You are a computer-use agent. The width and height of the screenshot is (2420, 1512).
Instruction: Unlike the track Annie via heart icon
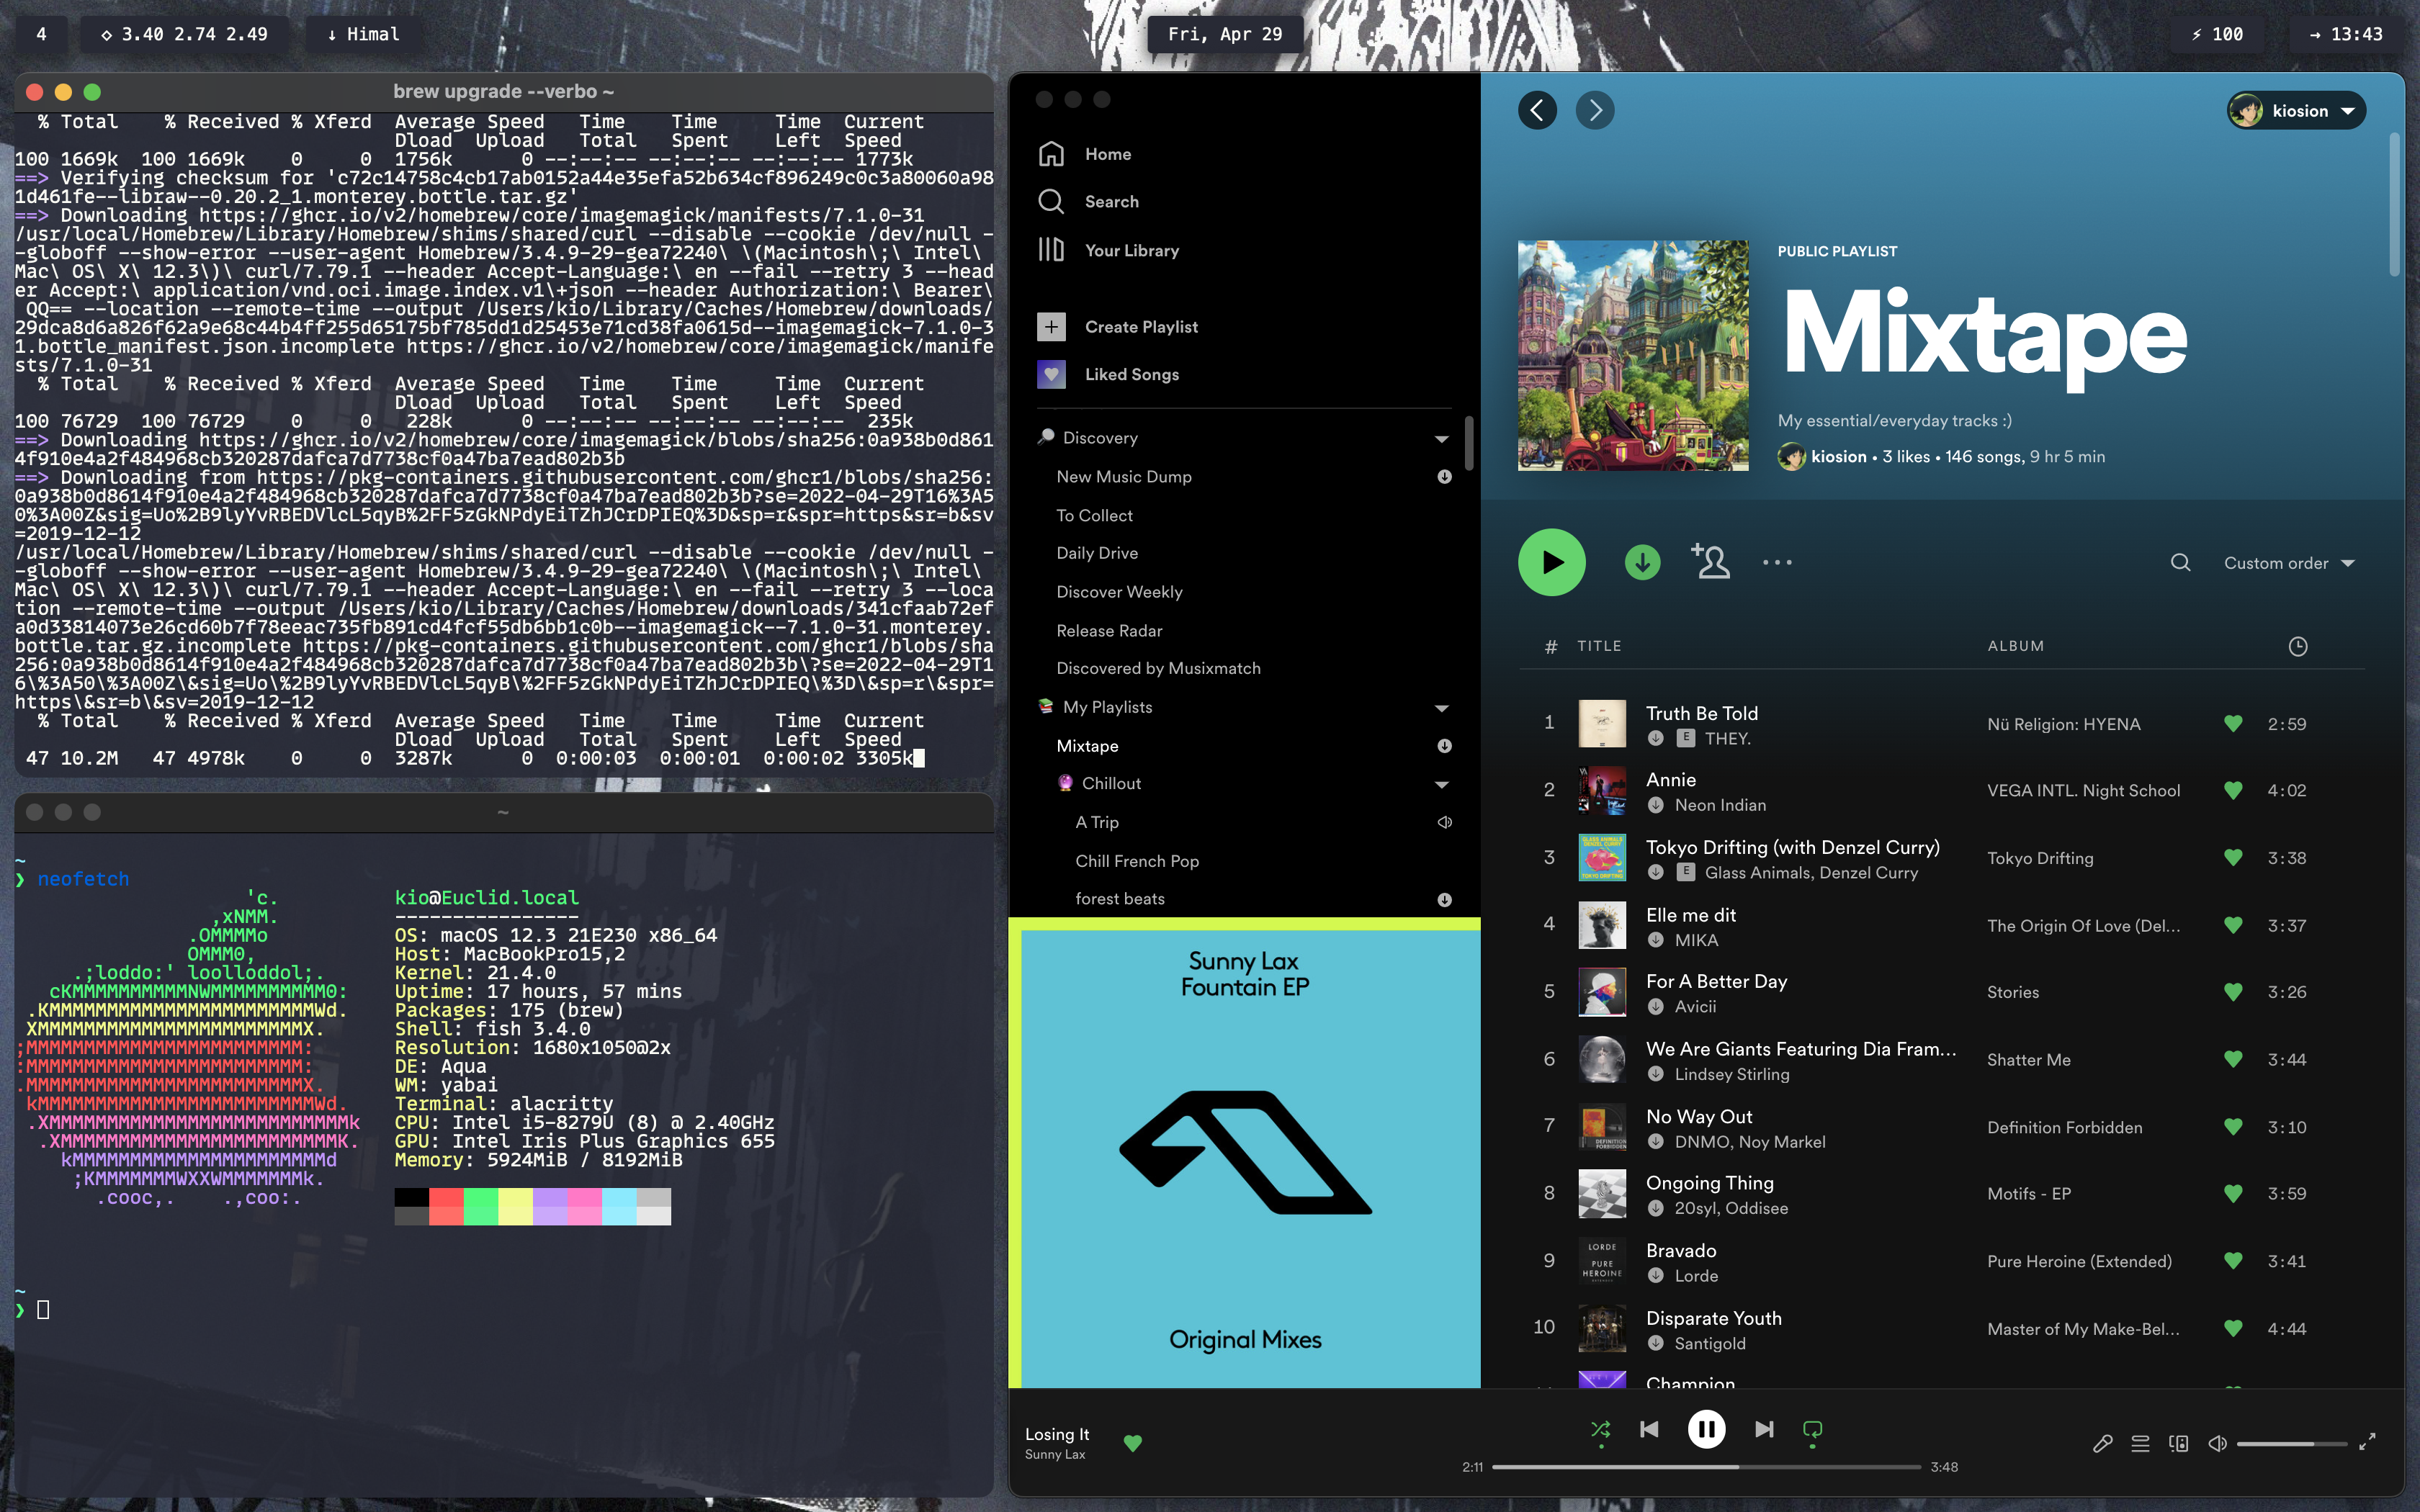2232,790
